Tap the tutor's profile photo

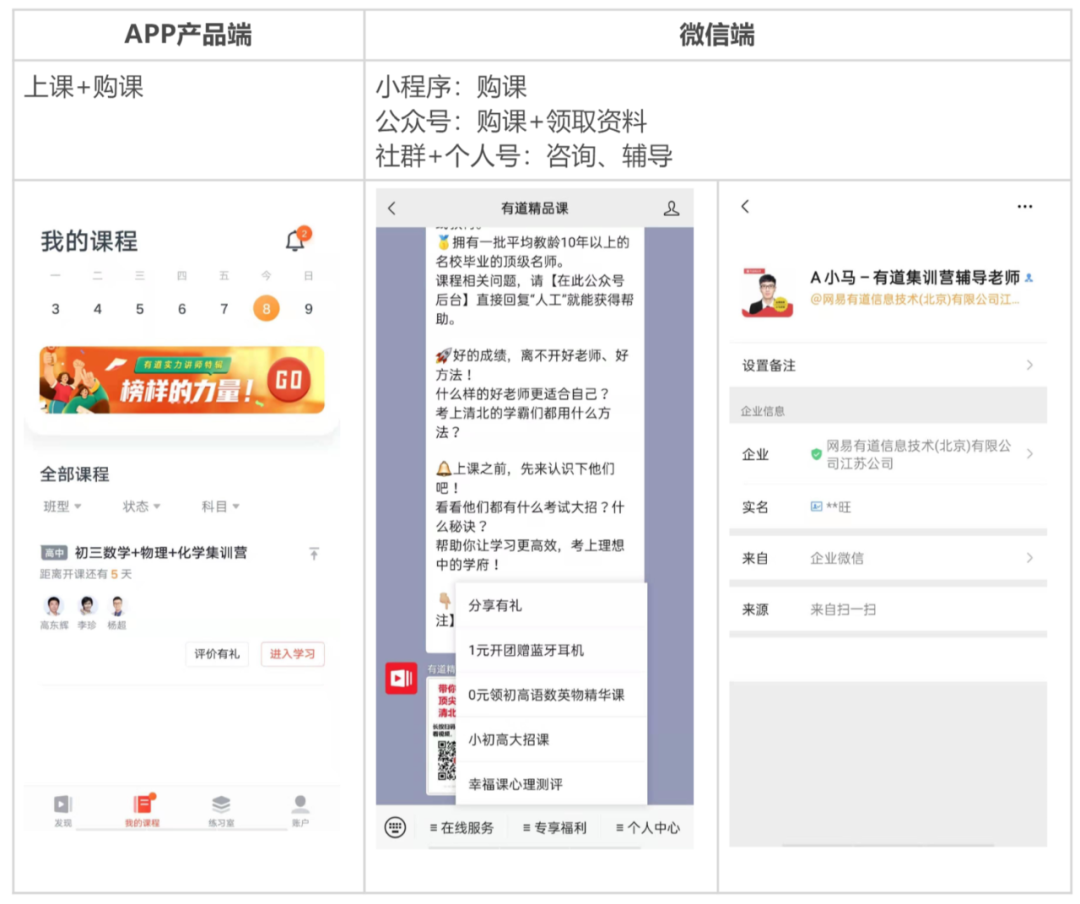pos(767,292)
